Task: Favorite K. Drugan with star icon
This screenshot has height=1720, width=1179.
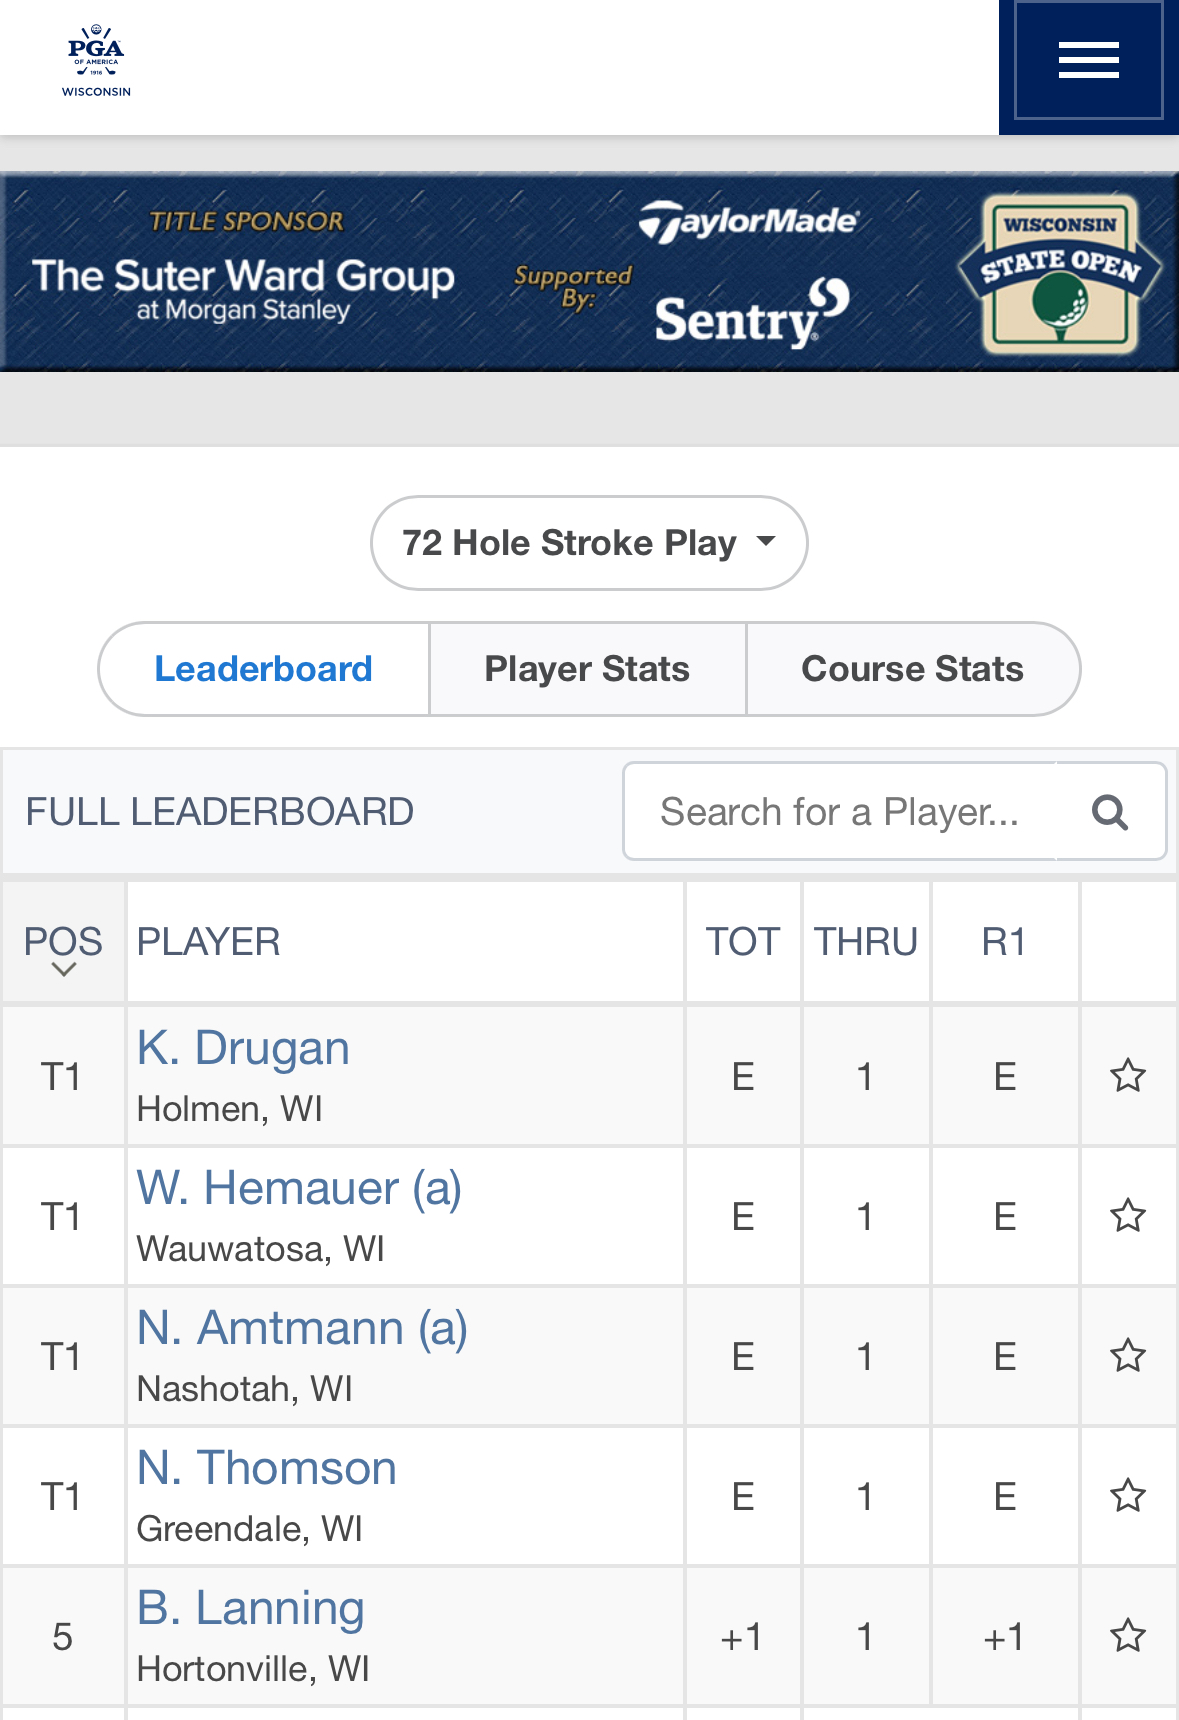Action: [x=1128, y=1076]
